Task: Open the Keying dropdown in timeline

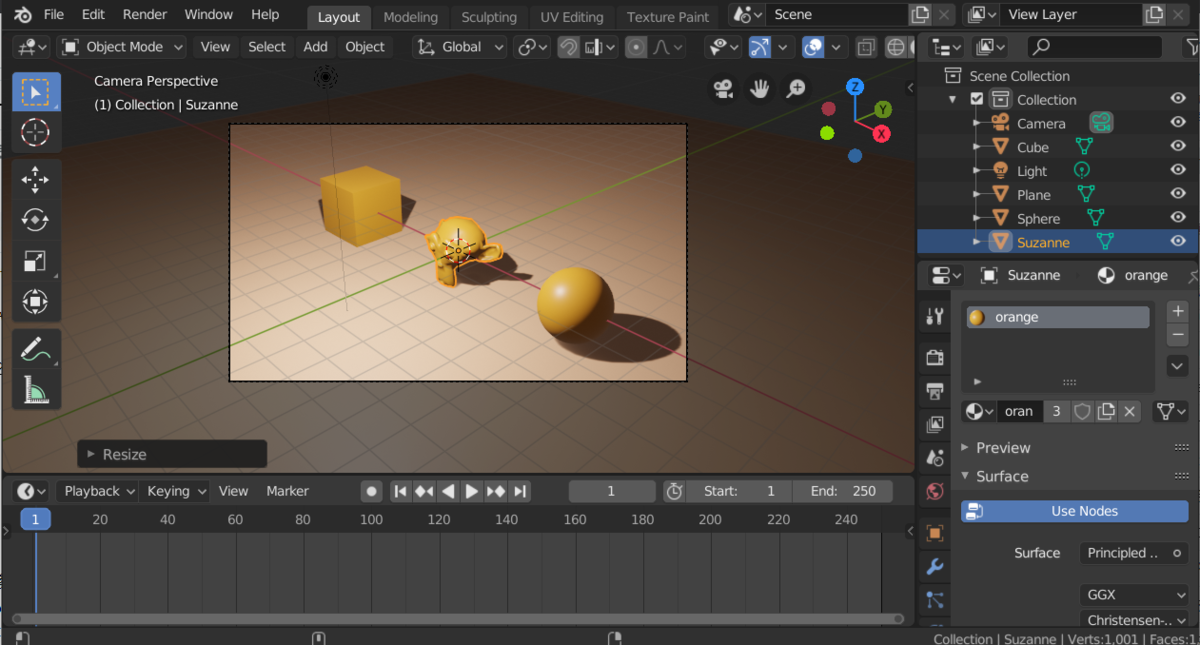Action: pyautogui.click(x=175, y=491)
